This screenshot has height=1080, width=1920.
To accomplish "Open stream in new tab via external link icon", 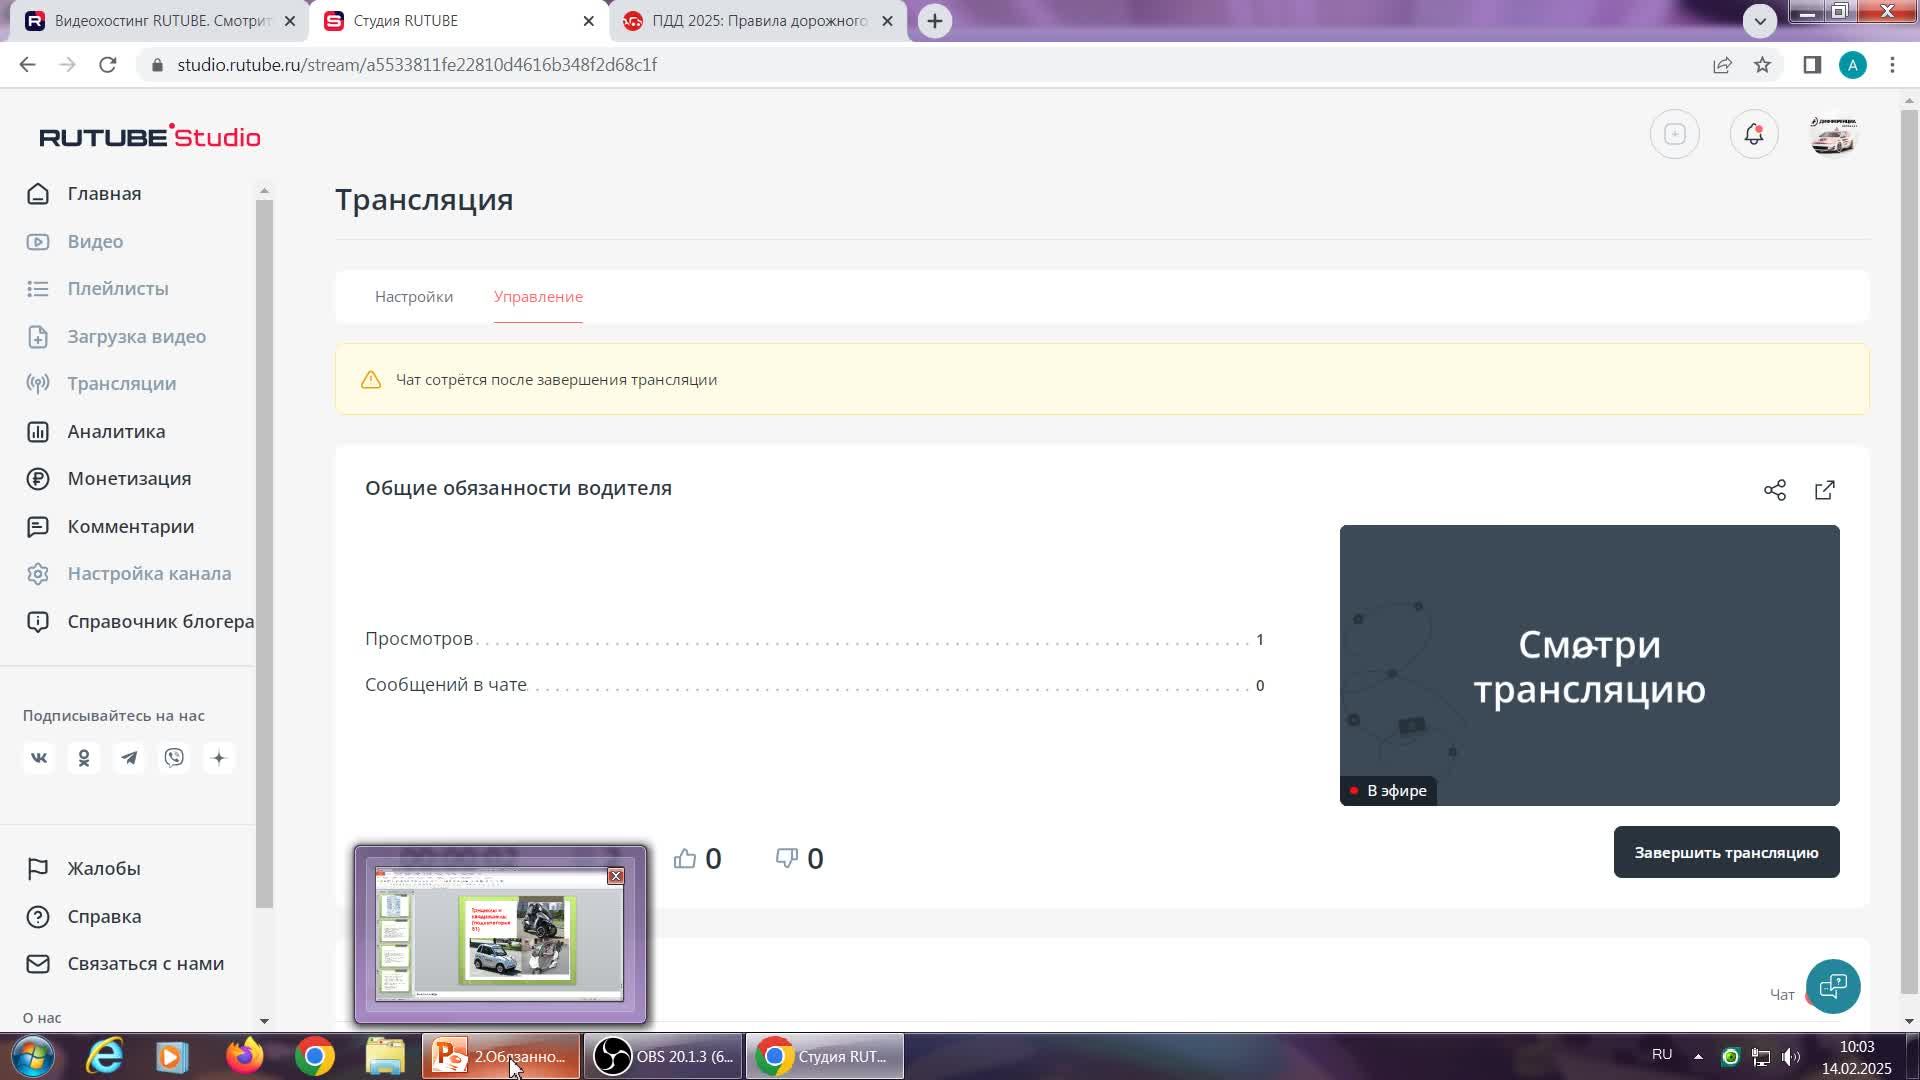I will 1826,489.
